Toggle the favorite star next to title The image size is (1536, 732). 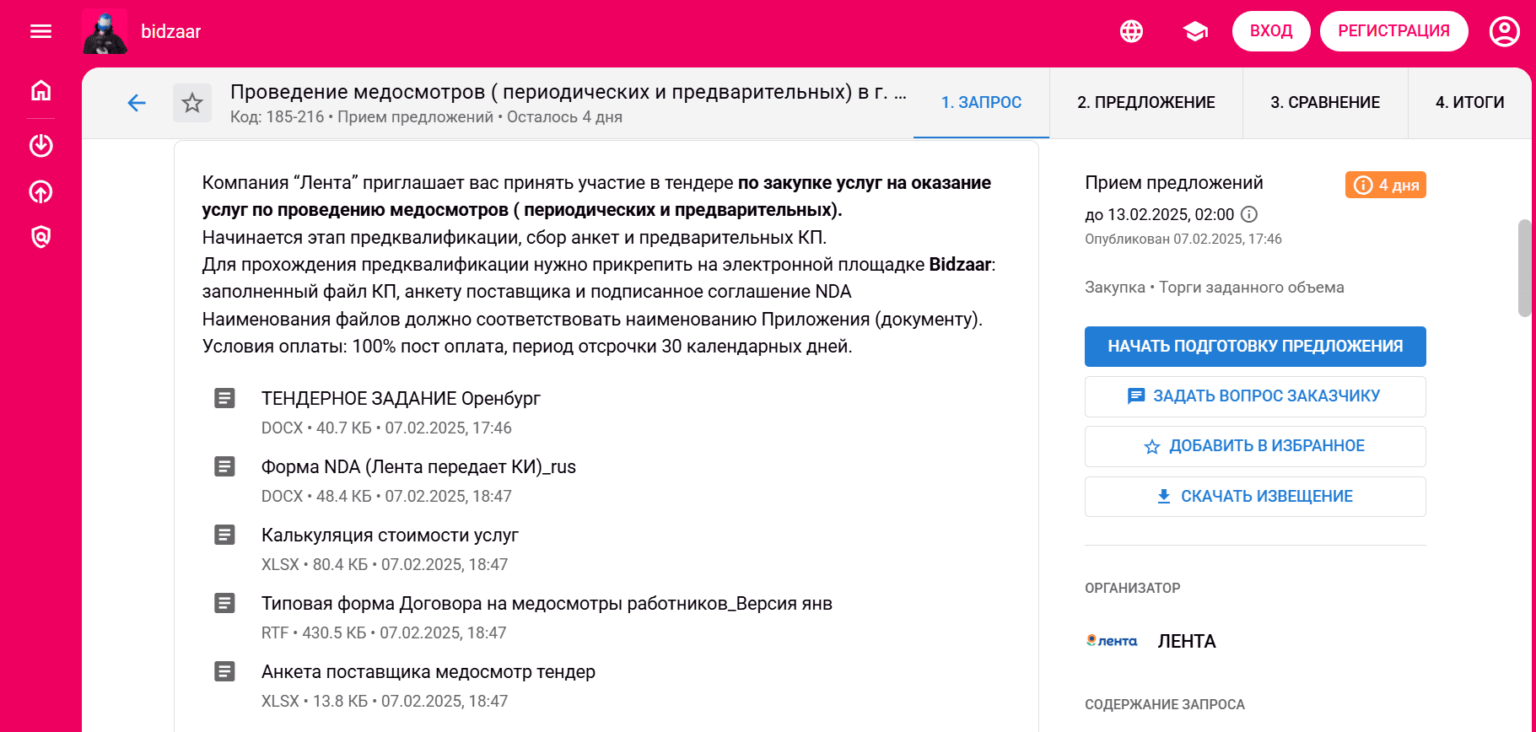[x=192, y=103]
